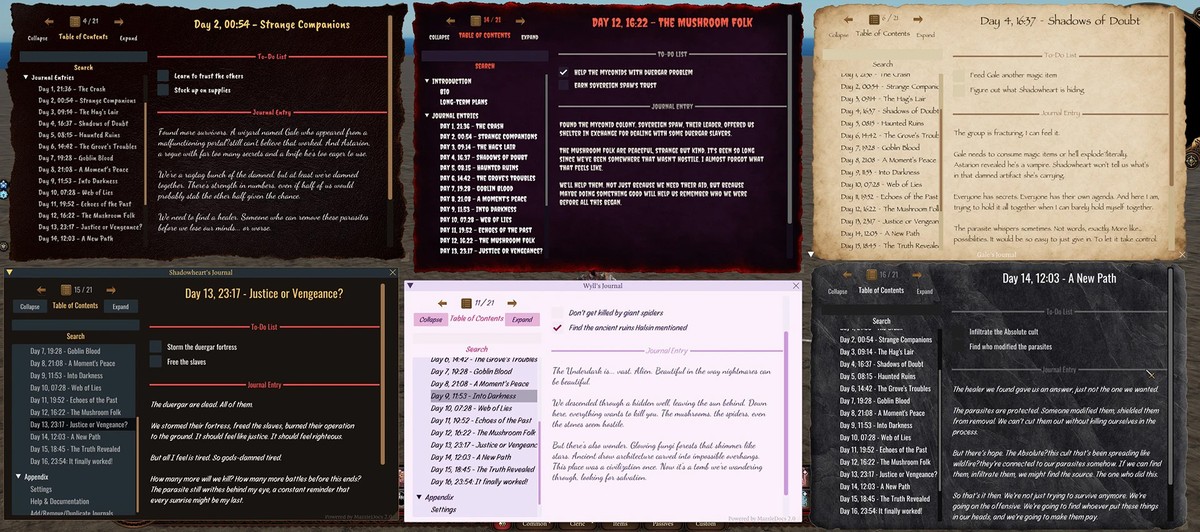The height and width of the screenshot is (532, 1200).
Task: Collapse Journal Entries tree in Strange Companions journal
Action: (x=26, y=76)
